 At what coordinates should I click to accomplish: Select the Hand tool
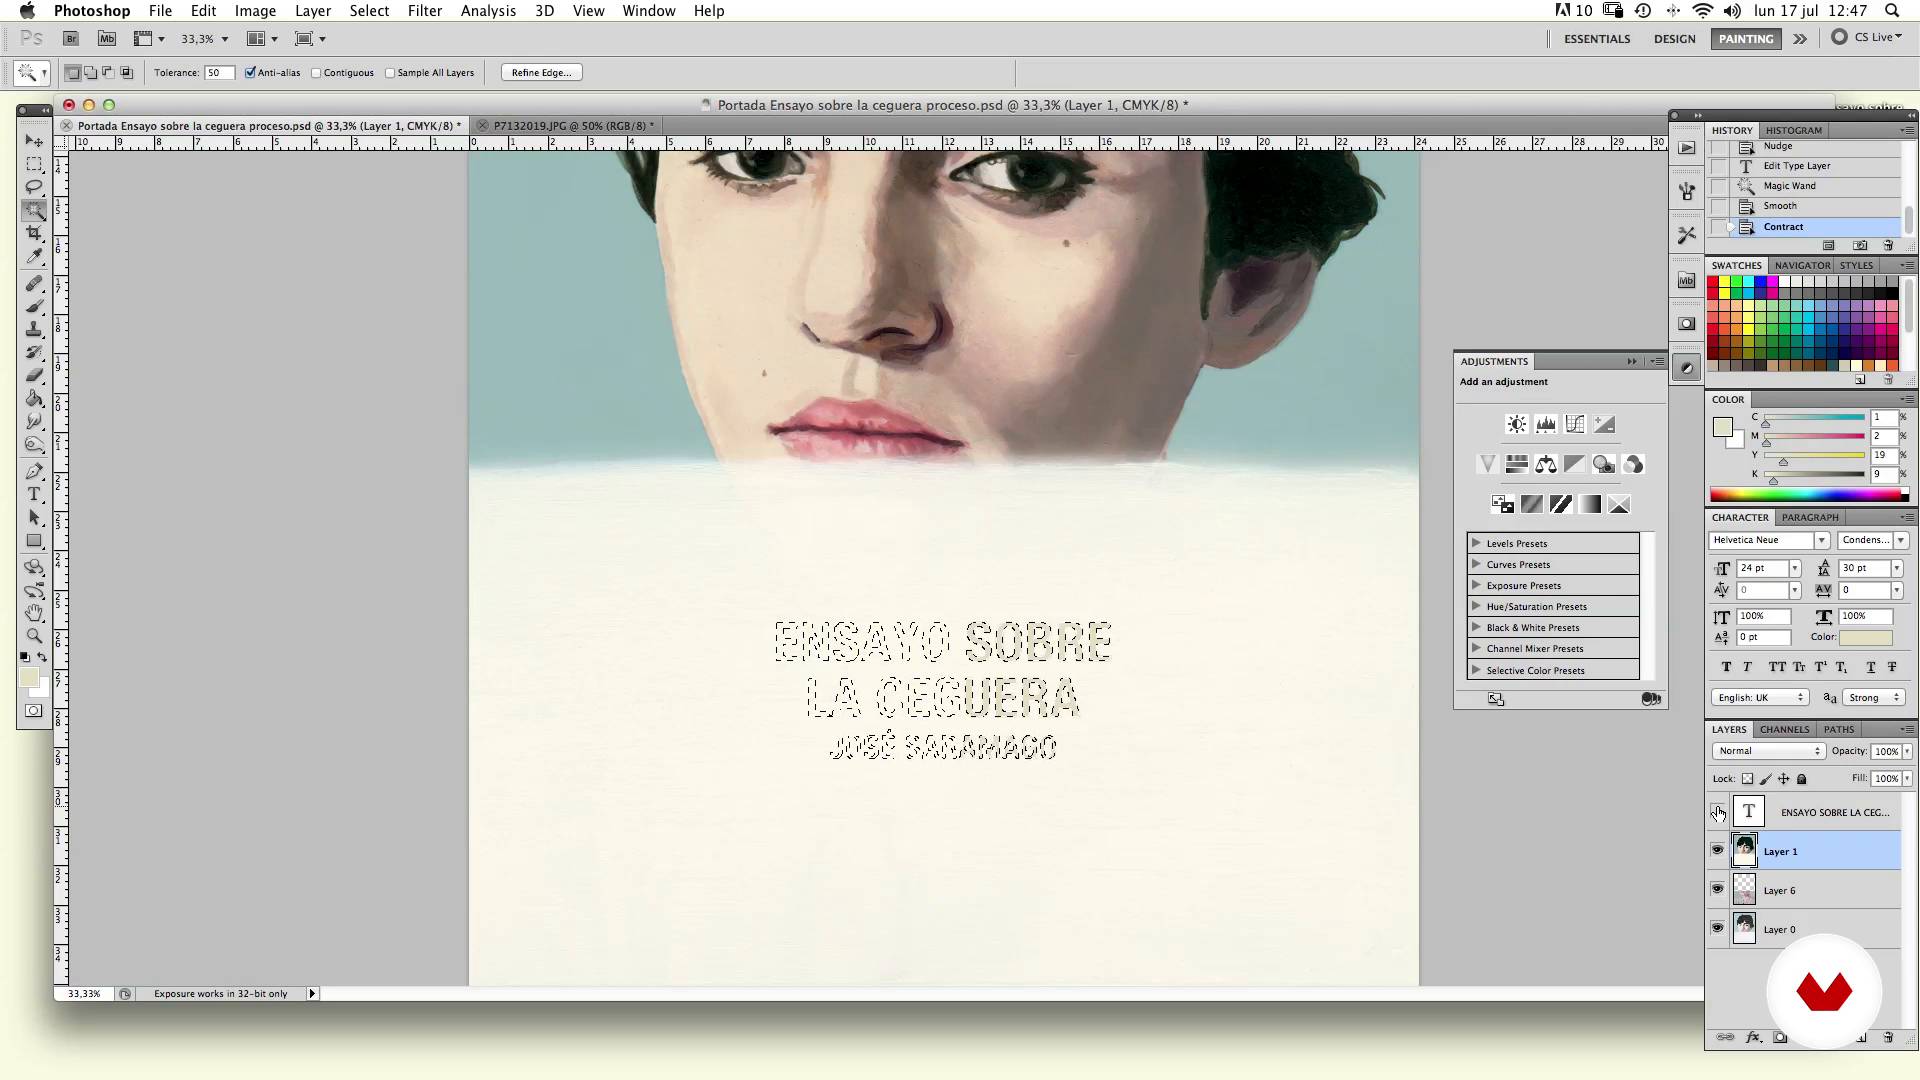coord(34,612)
